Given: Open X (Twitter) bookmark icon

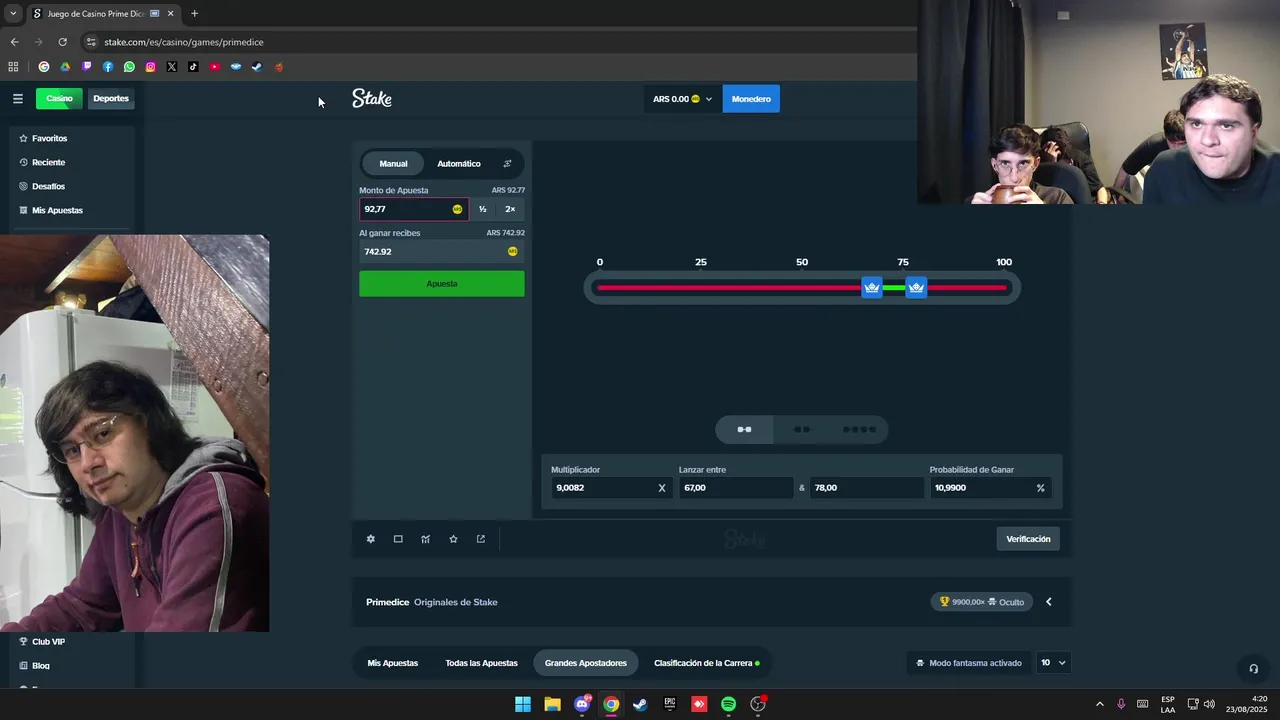Looking at the screenshot, I should tap(172, 67).
